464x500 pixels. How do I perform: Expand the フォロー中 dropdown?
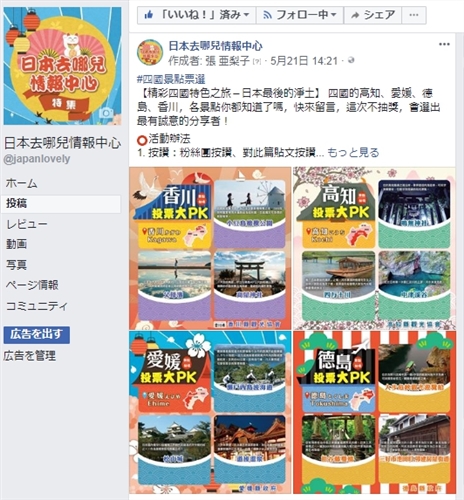coord(300,15)
